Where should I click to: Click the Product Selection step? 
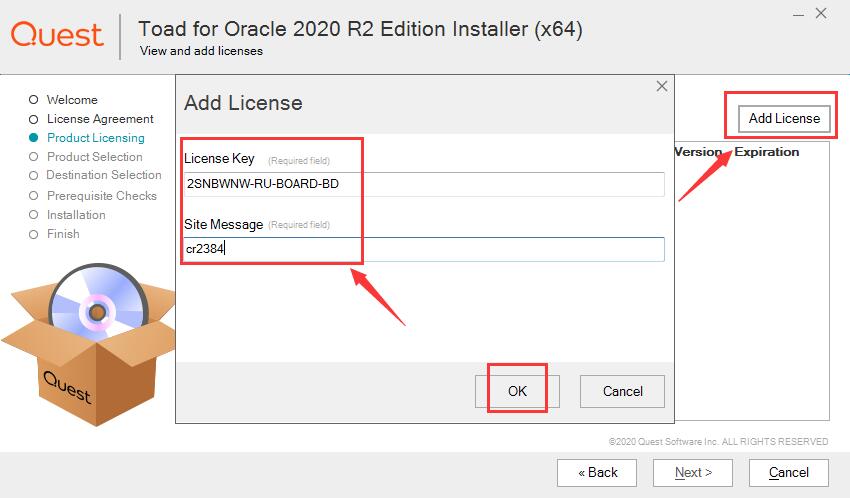click(x=94, y=157)
